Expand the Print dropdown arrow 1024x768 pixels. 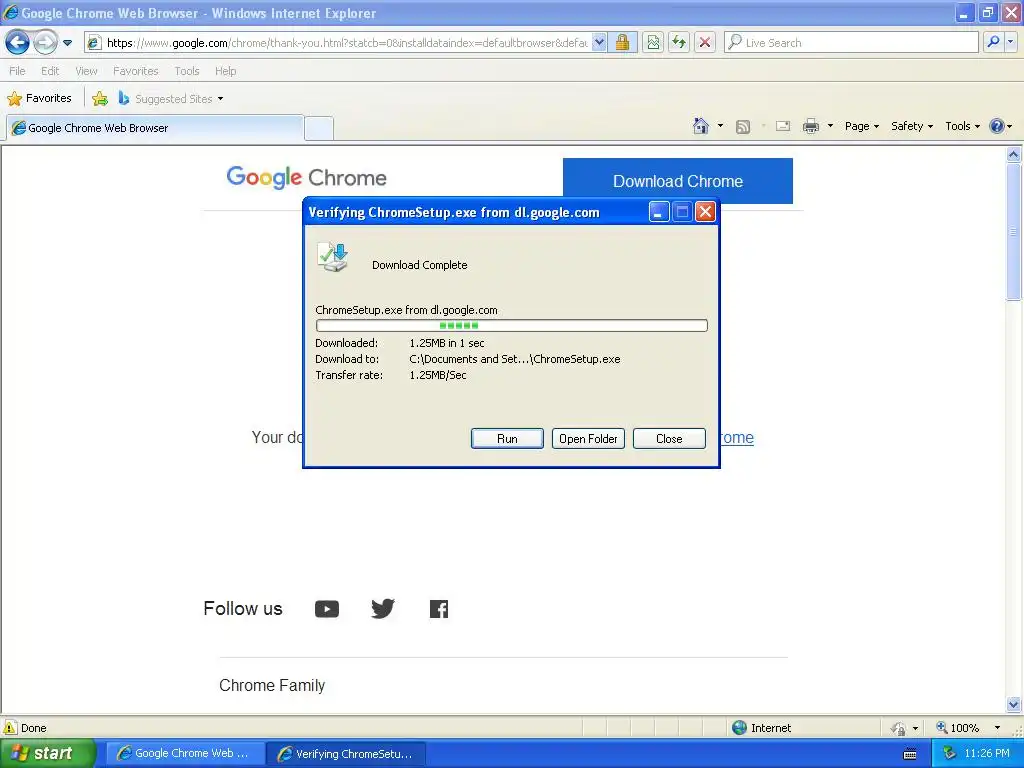point(830,126)
